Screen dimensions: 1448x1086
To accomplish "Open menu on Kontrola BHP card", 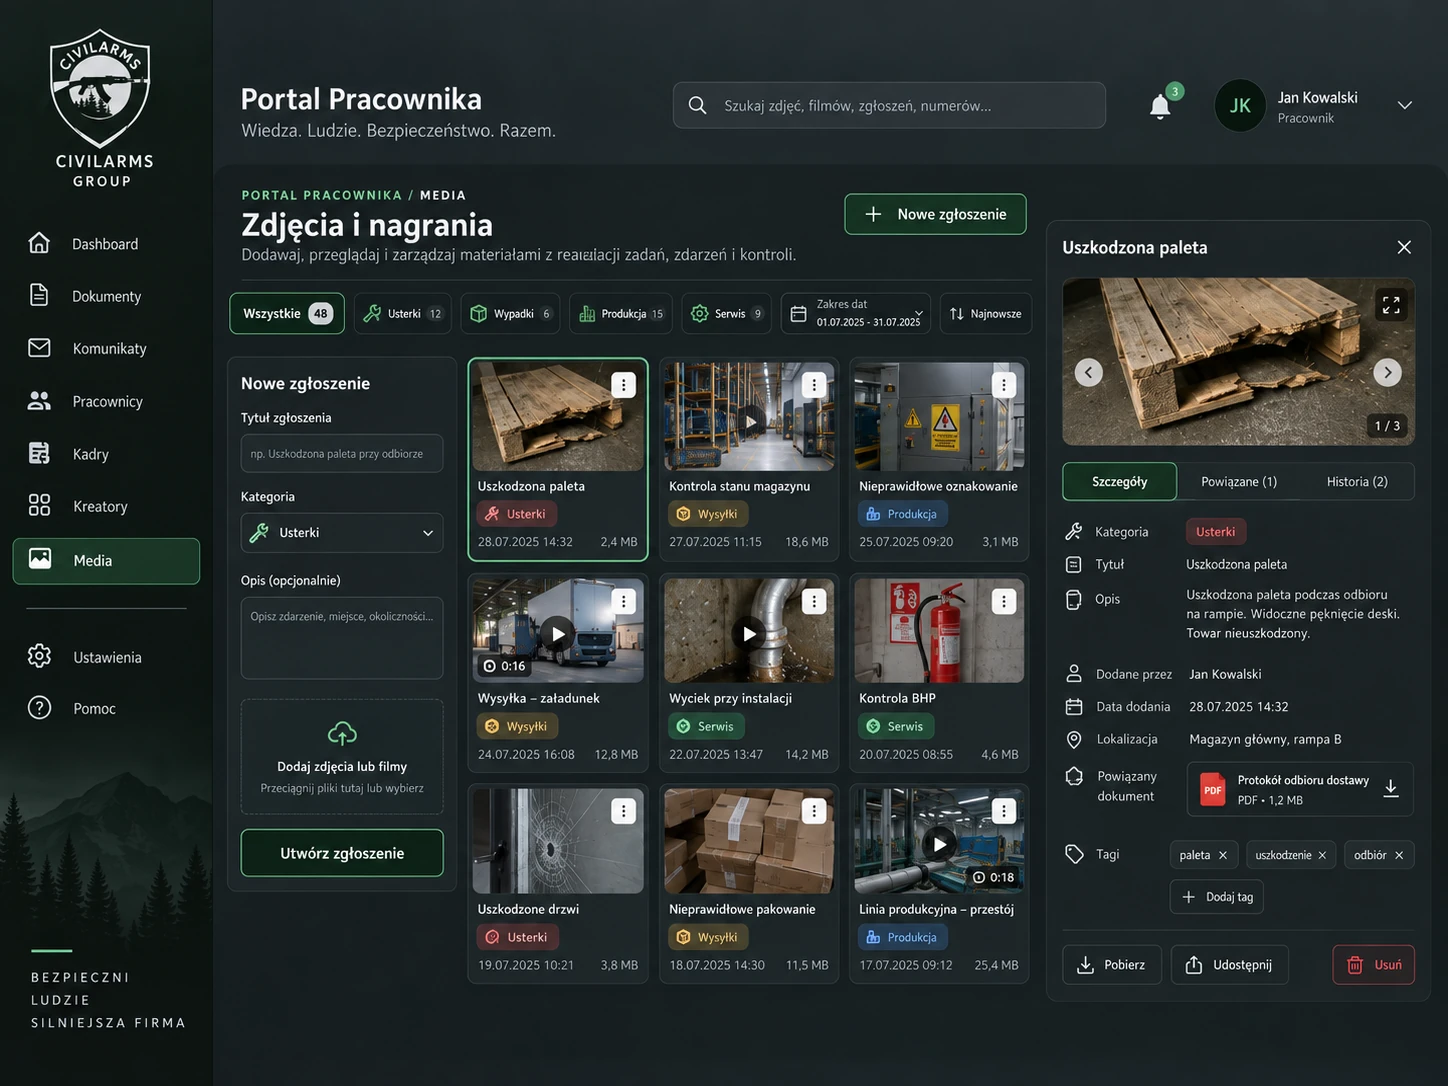I will pyautogui.click(x=1004, y=601).
